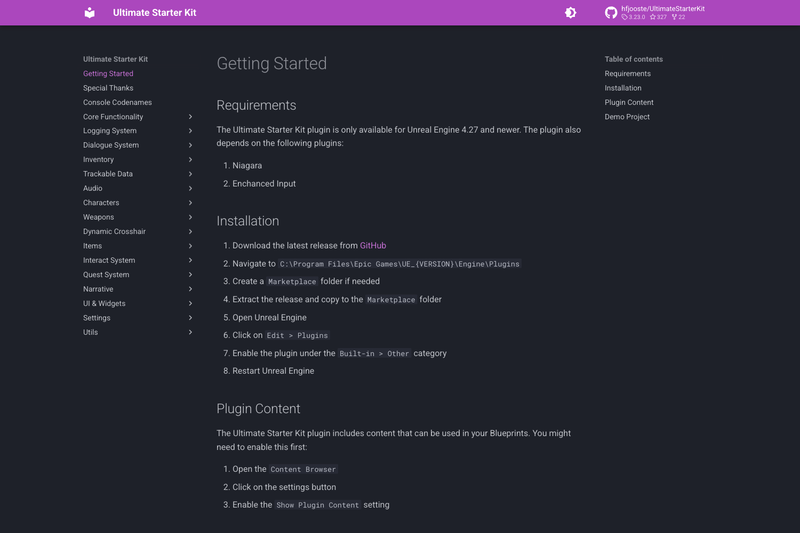Click the 'Restart Unreal Engine' step

(273, 371)
